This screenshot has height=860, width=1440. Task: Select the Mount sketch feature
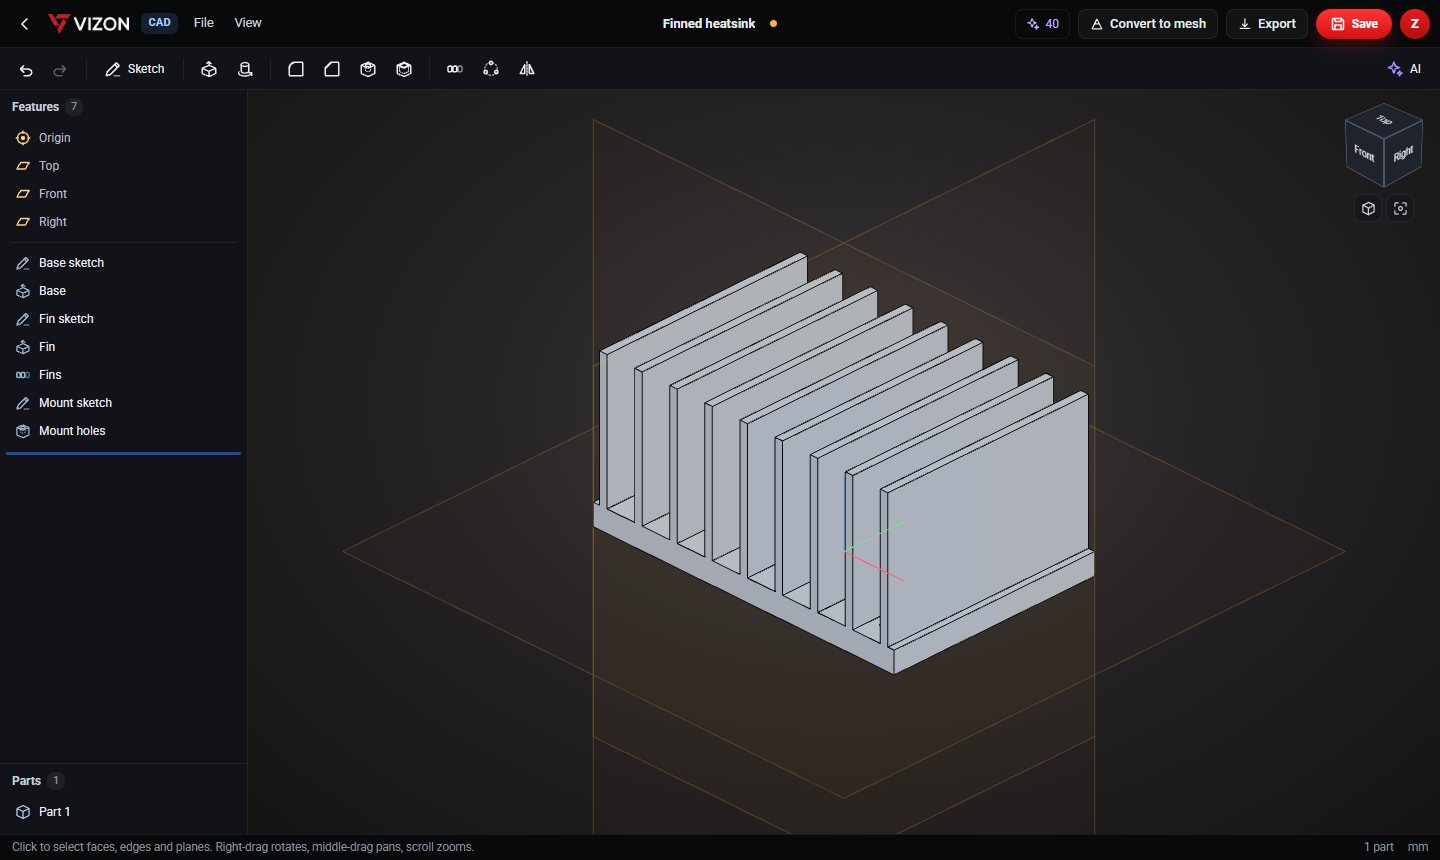tap(124, 403)
